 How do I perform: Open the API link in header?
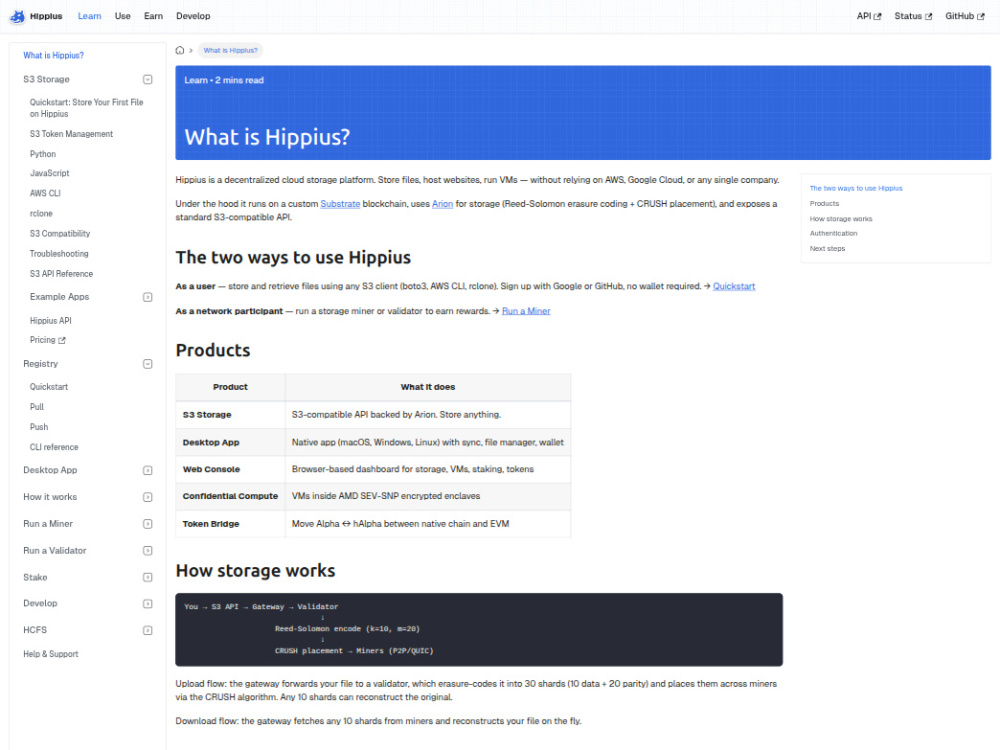tap(869, 17)
